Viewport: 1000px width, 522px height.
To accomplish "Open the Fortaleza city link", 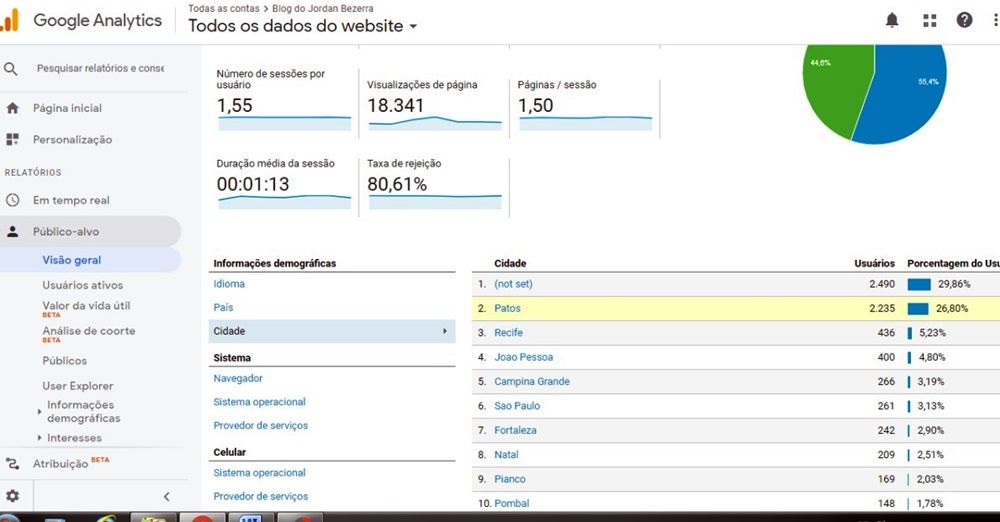I will 515,430.
